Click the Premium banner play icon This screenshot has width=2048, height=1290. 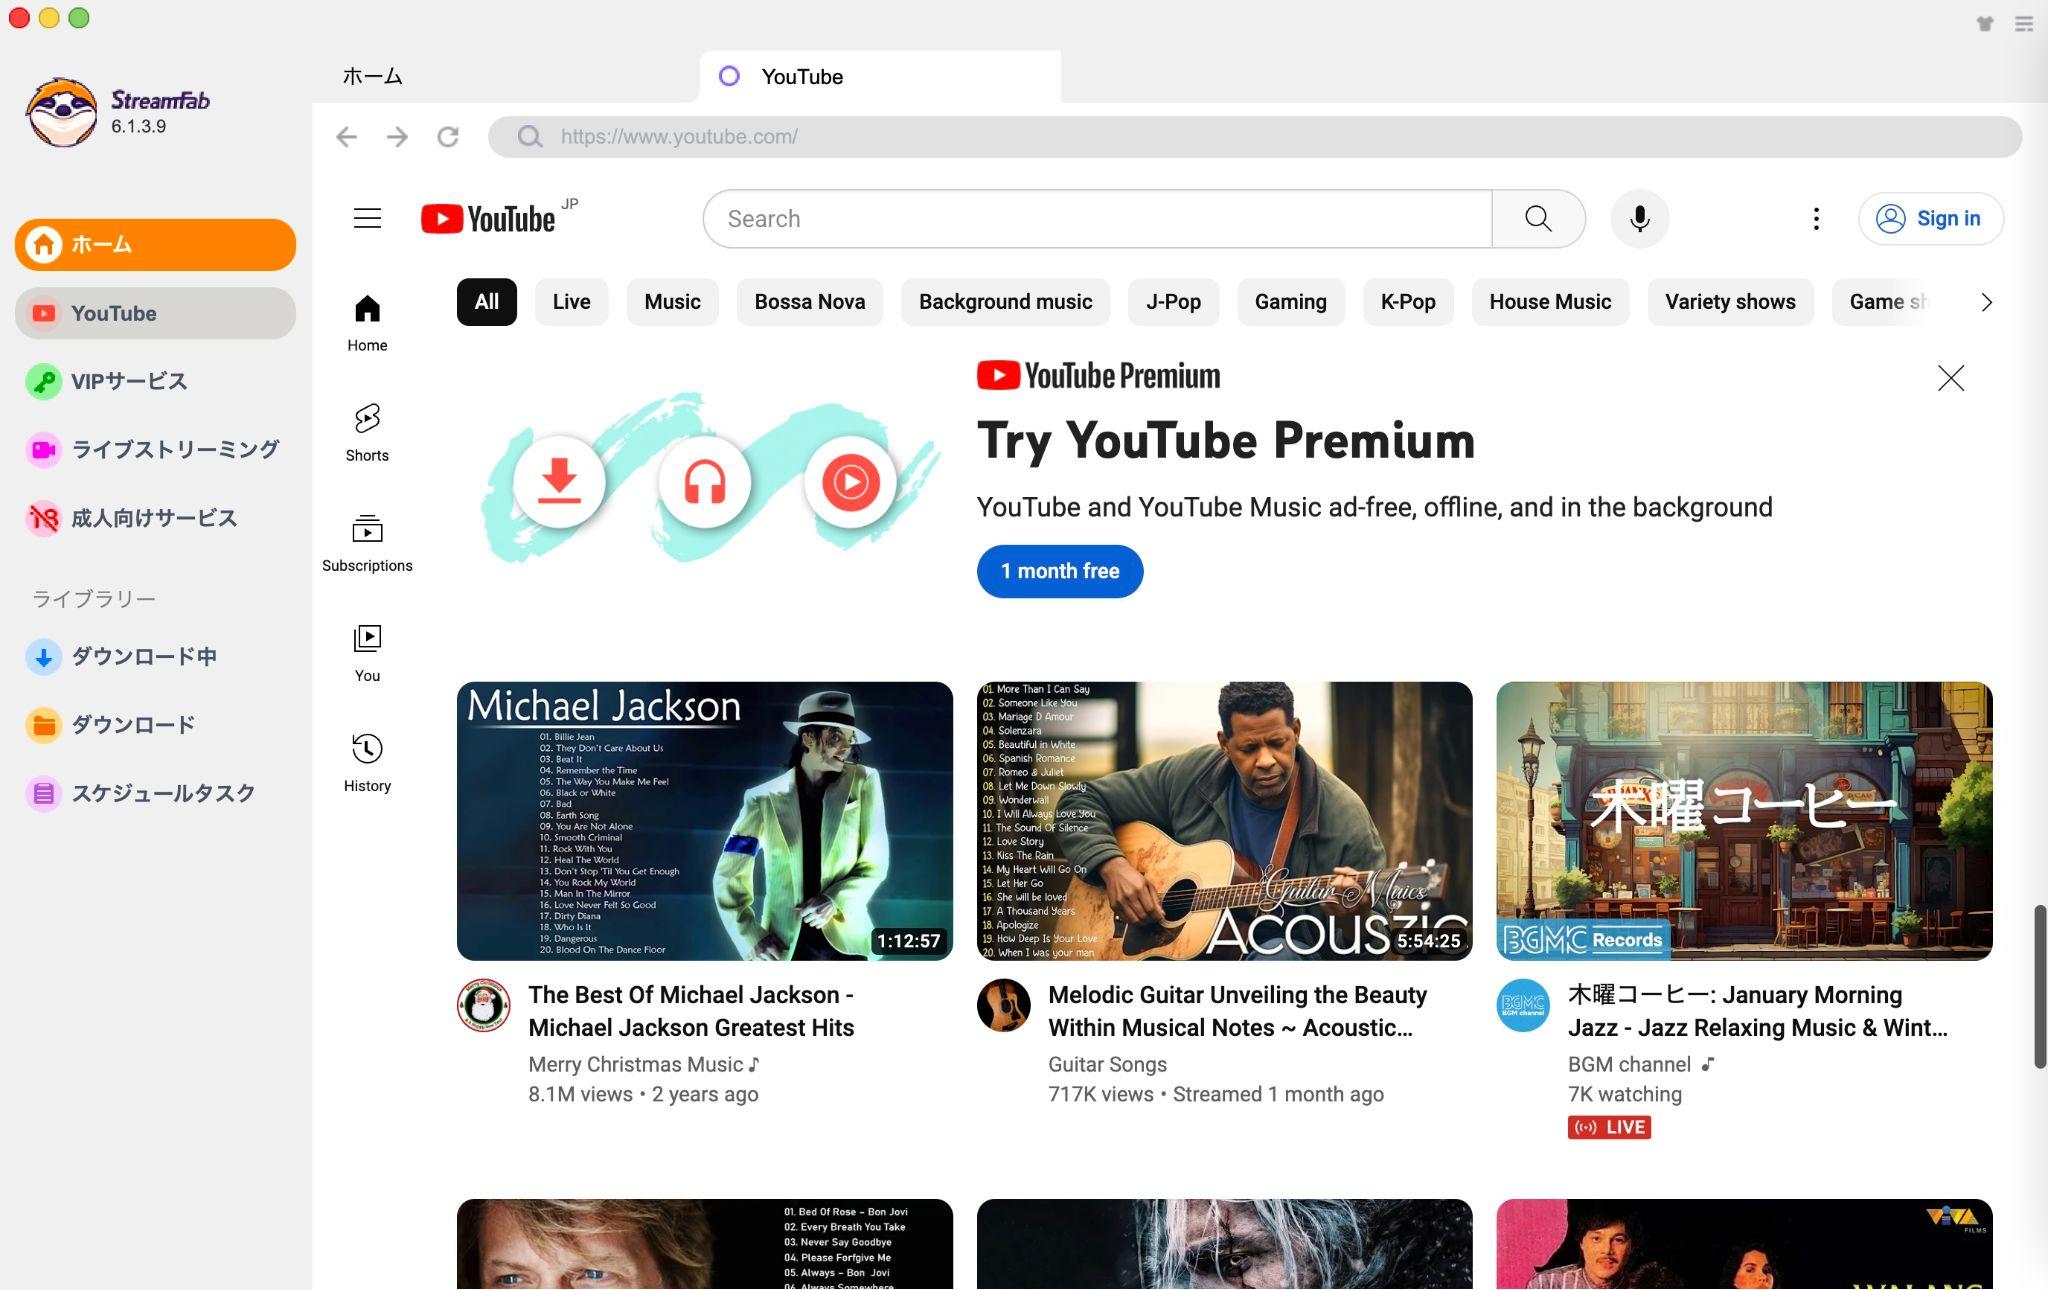click(850, 482)
